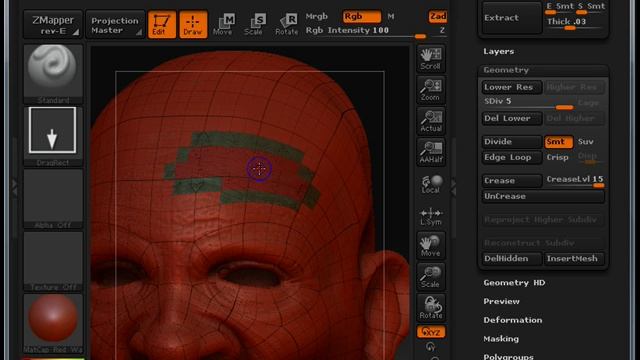This screenshot has width=640, height=360.
Task: Toggle the Local transformations icon
Action: click(x=431, y=183)
